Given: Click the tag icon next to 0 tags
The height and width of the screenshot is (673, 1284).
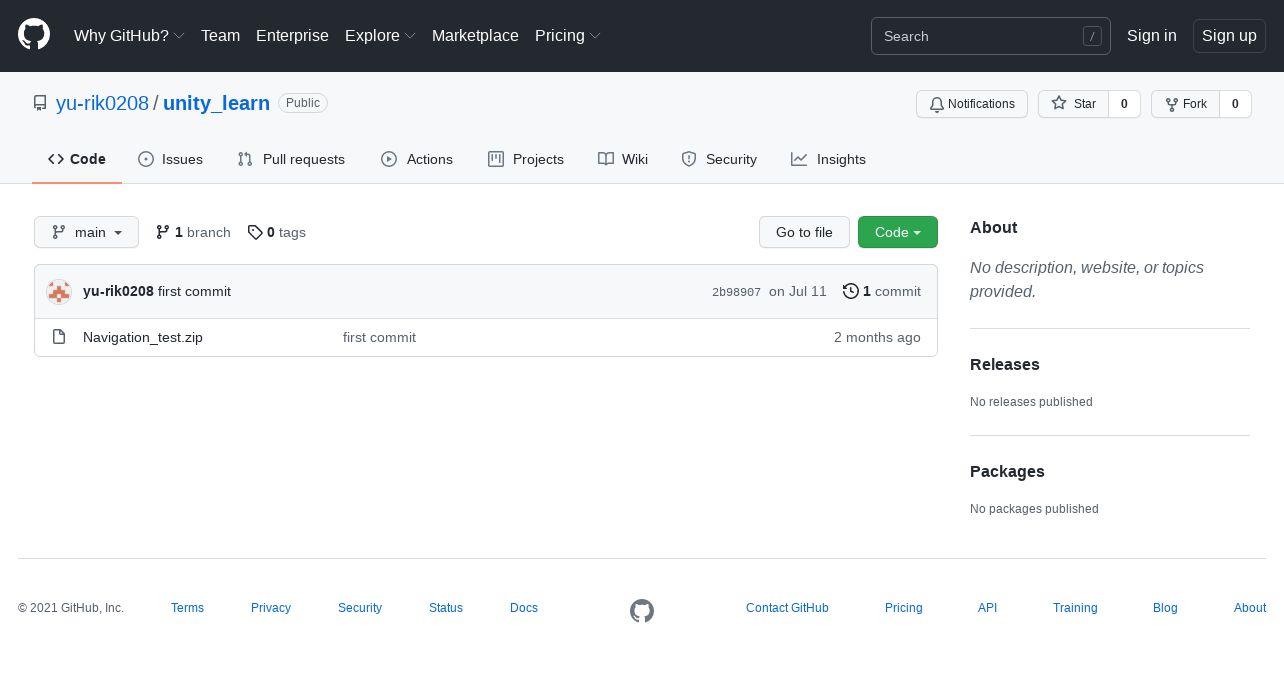Looking at the screenshot, I should pyautogui.click(x=255, y=232).
